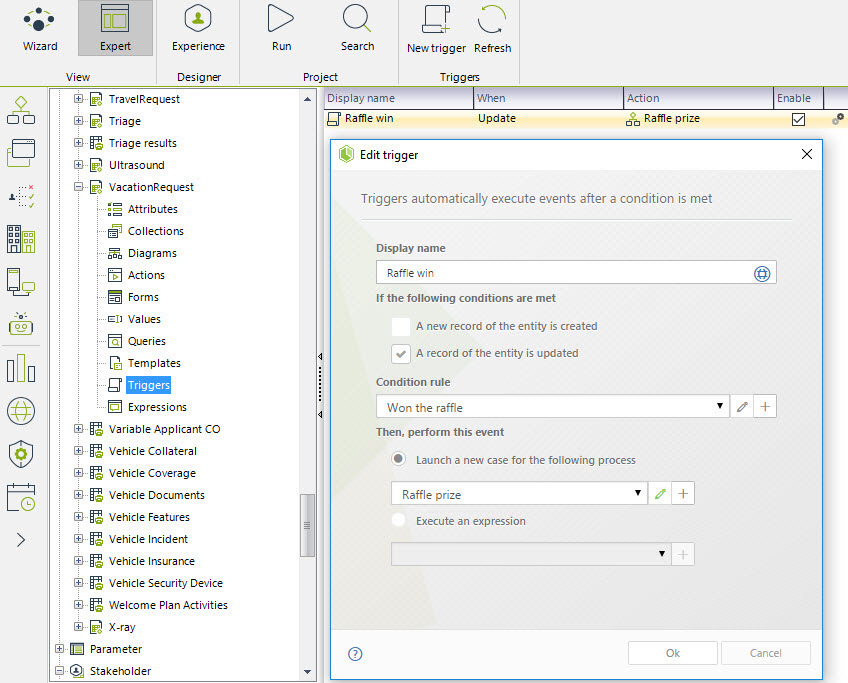
Task: Select Forms under VacationRequest
Action: (143, 297)
